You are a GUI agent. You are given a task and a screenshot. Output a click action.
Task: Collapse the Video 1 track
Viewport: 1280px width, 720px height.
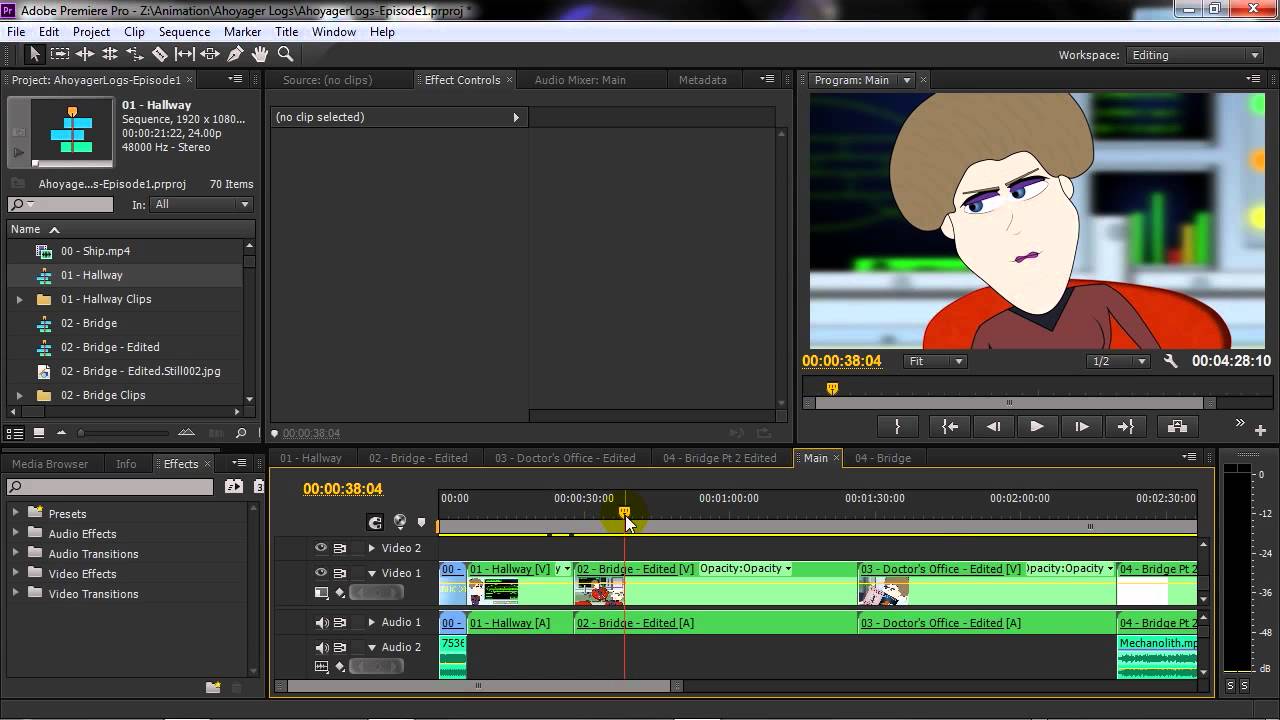tap(372, 573)
